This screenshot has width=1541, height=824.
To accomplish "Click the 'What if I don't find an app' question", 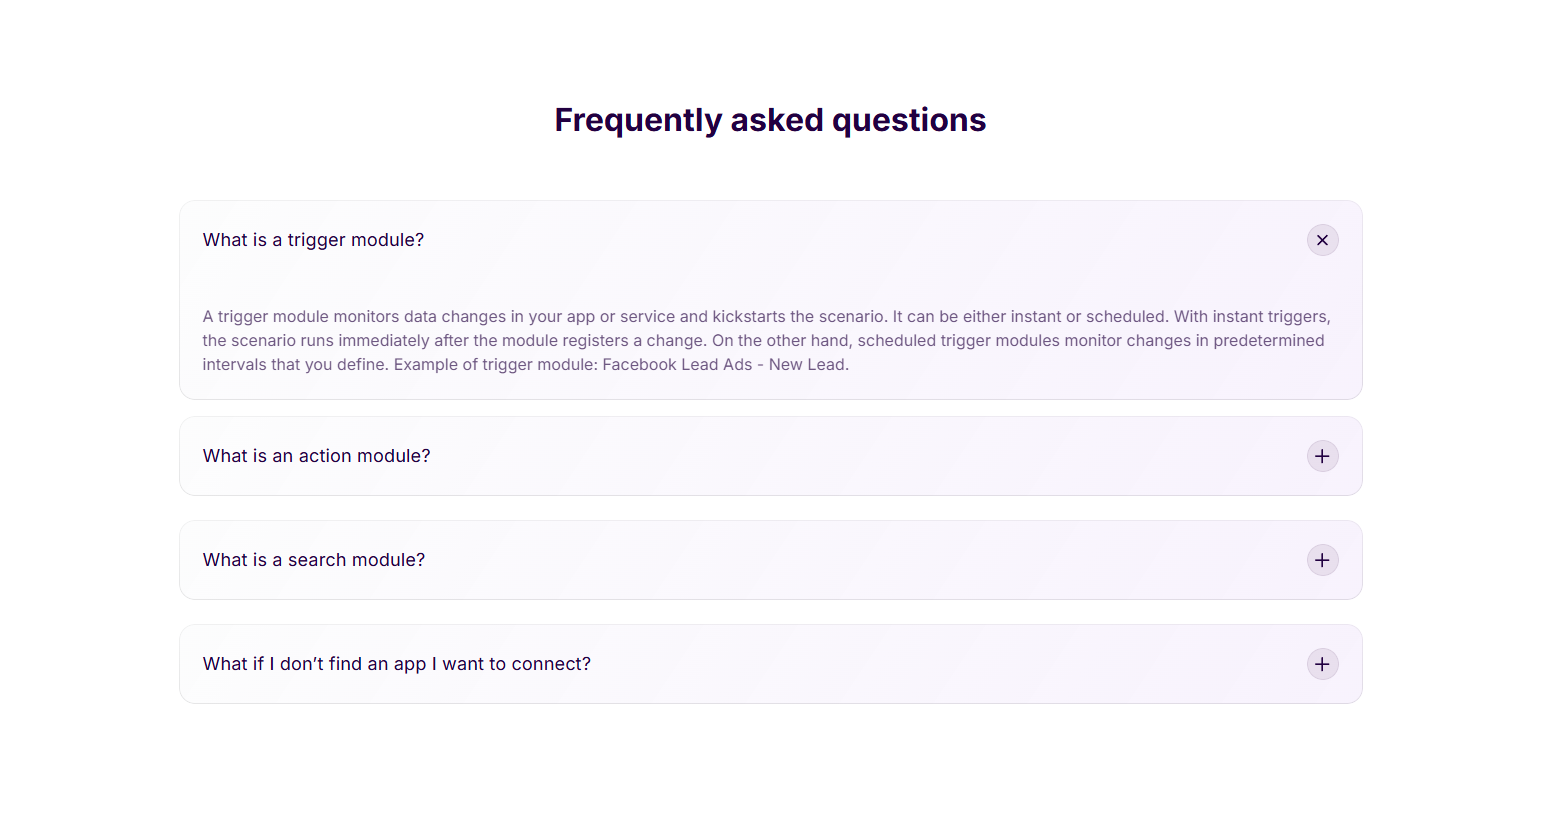I will click(x=396, y=664).
